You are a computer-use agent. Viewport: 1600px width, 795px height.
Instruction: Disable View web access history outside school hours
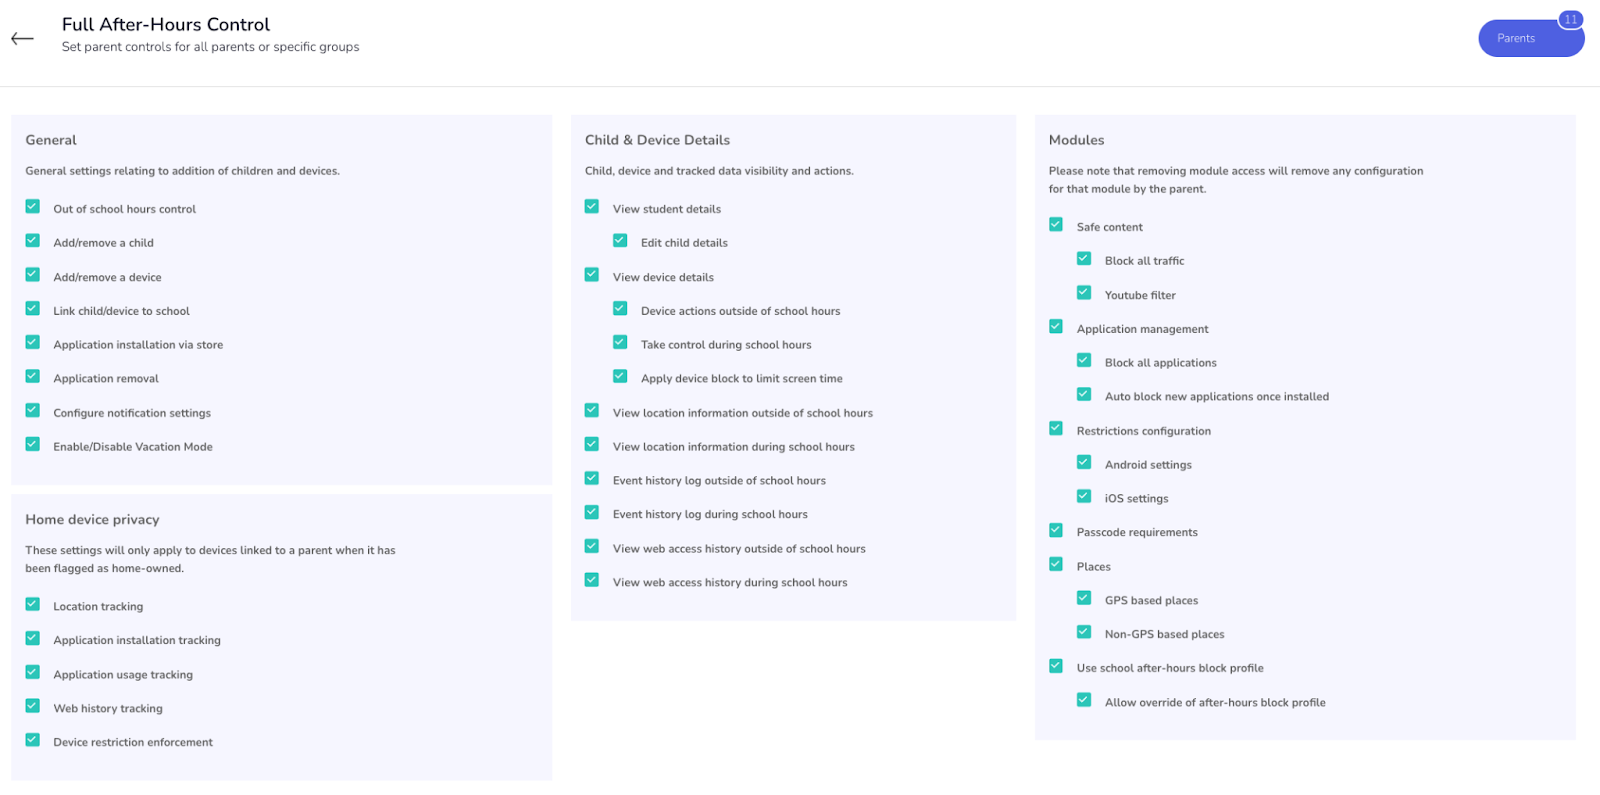point(592,547)
